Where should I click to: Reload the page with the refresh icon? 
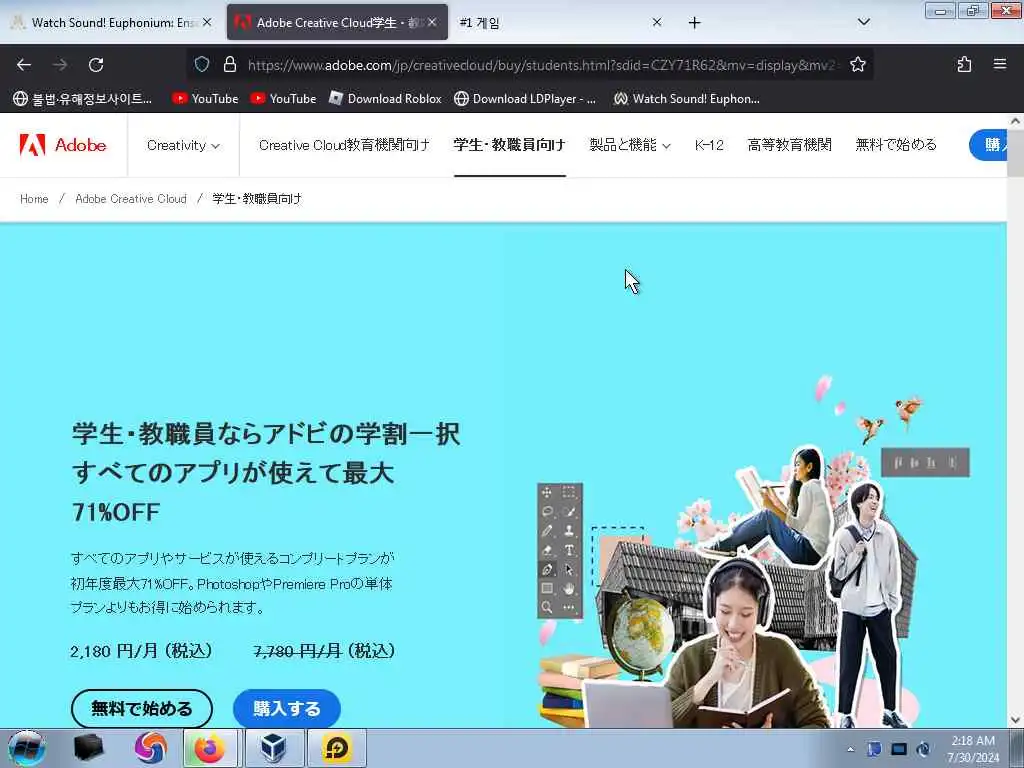click(x=96, y=65)
